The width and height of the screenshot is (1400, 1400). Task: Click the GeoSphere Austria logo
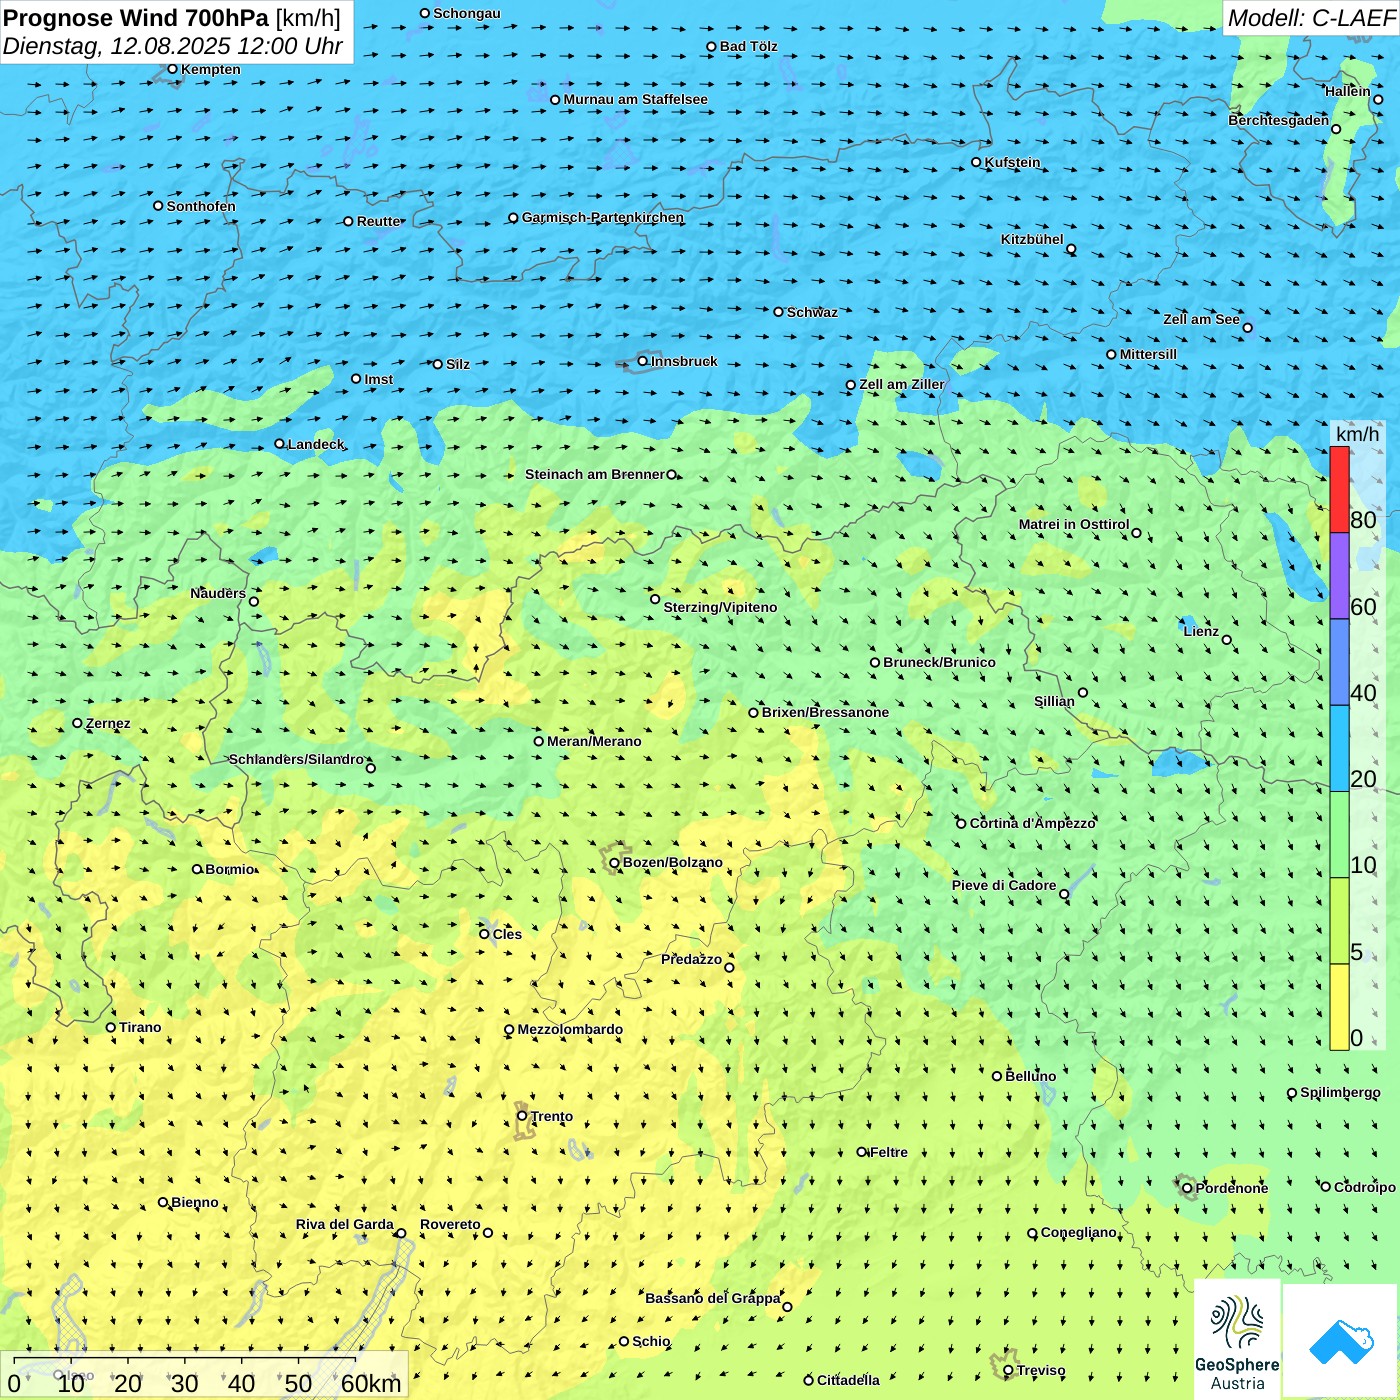1237,1339
